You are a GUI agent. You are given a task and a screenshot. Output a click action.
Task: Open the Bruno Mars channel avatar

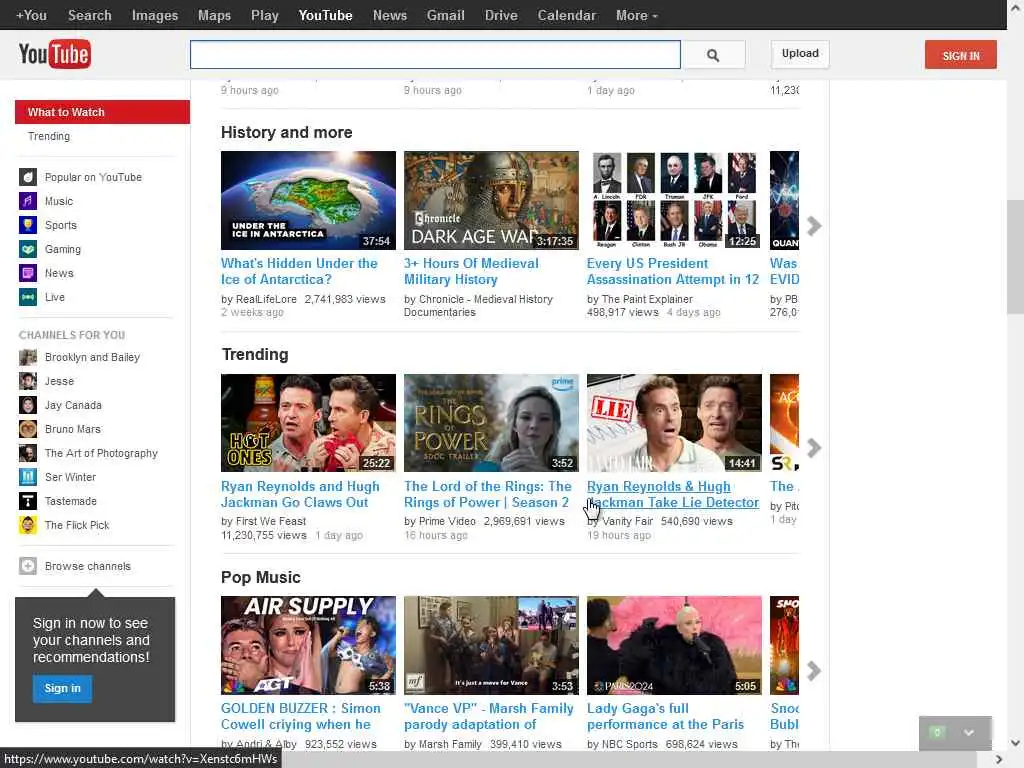coord(27,429)
